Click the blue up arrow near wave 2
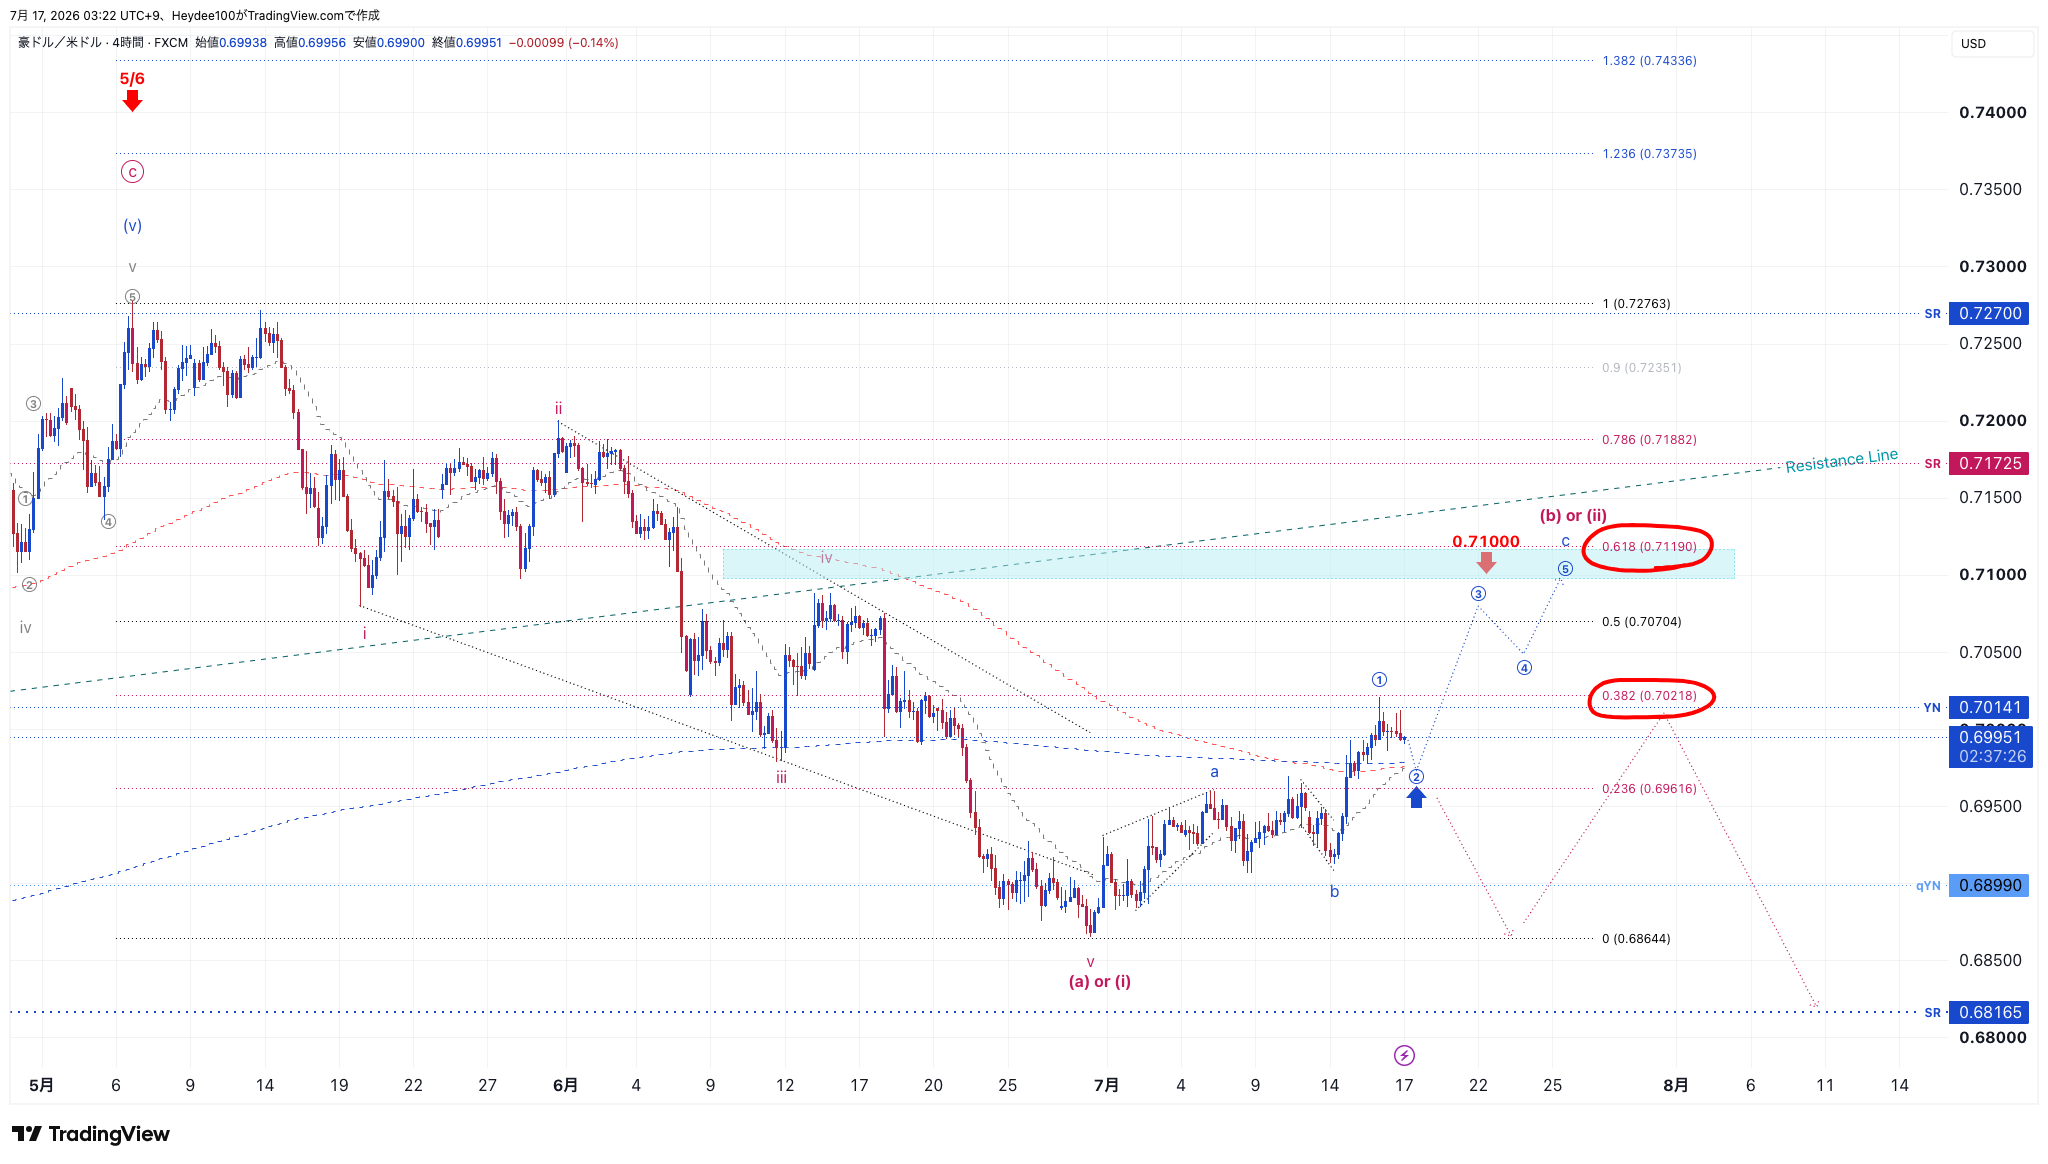 (1416, 797)
